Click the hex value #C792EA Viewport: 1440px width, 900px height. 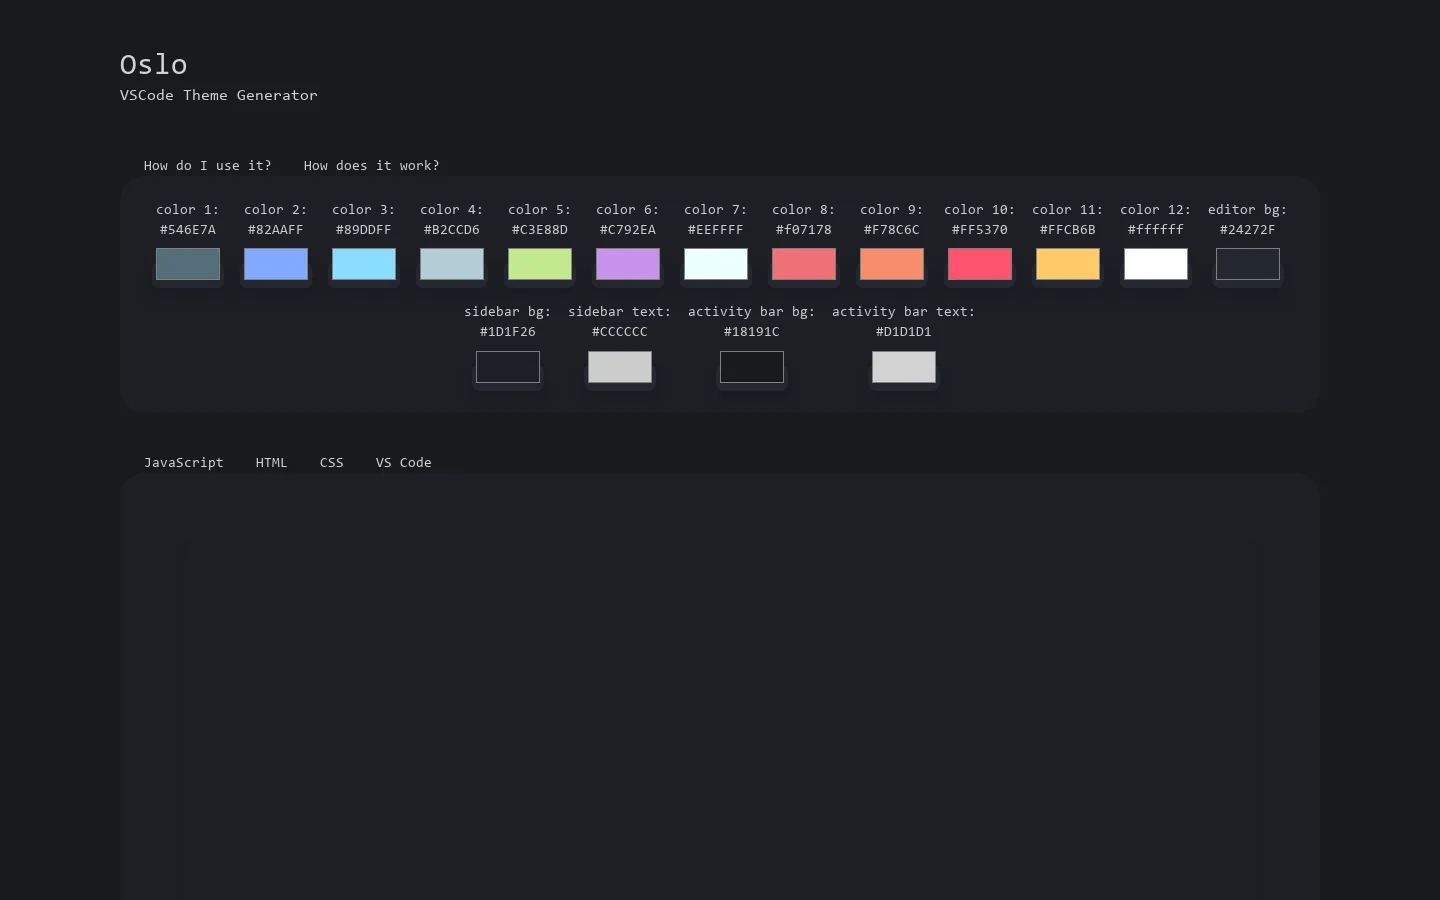(628, 229)
